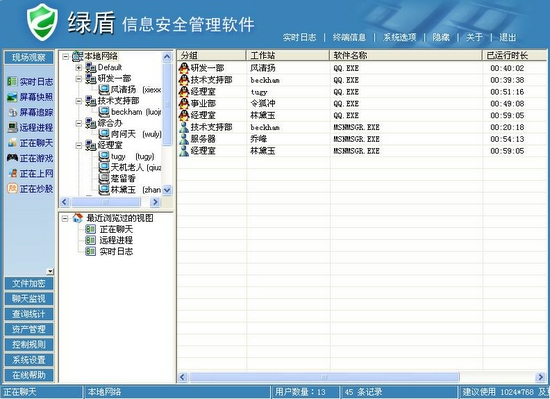The image size is (550, 399).
Task: Click the 已运行时长 column header
Action: [x=515, y=55]
